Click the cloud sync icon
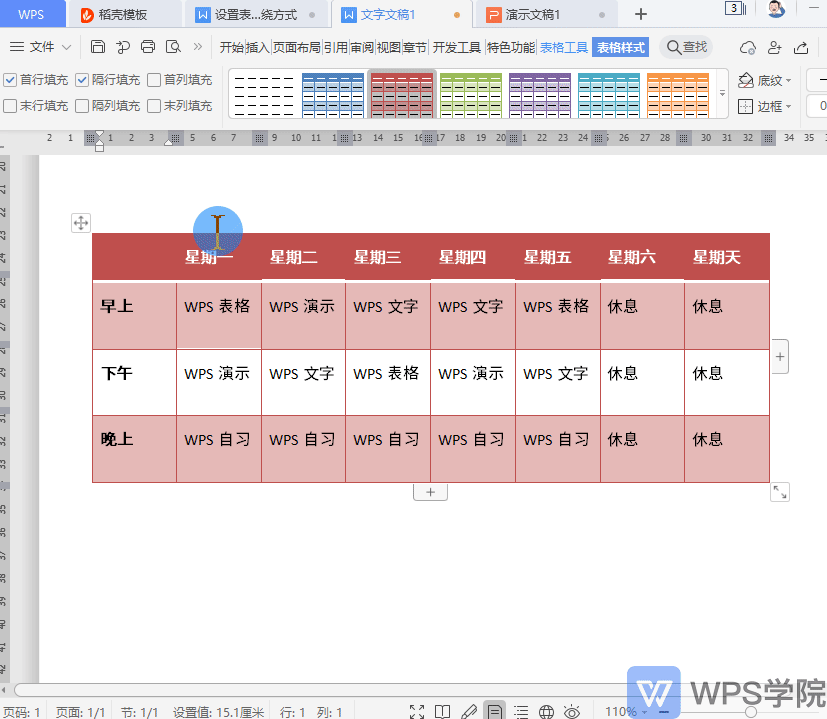The width and height of the screenshot is (827, 719). 747,47
